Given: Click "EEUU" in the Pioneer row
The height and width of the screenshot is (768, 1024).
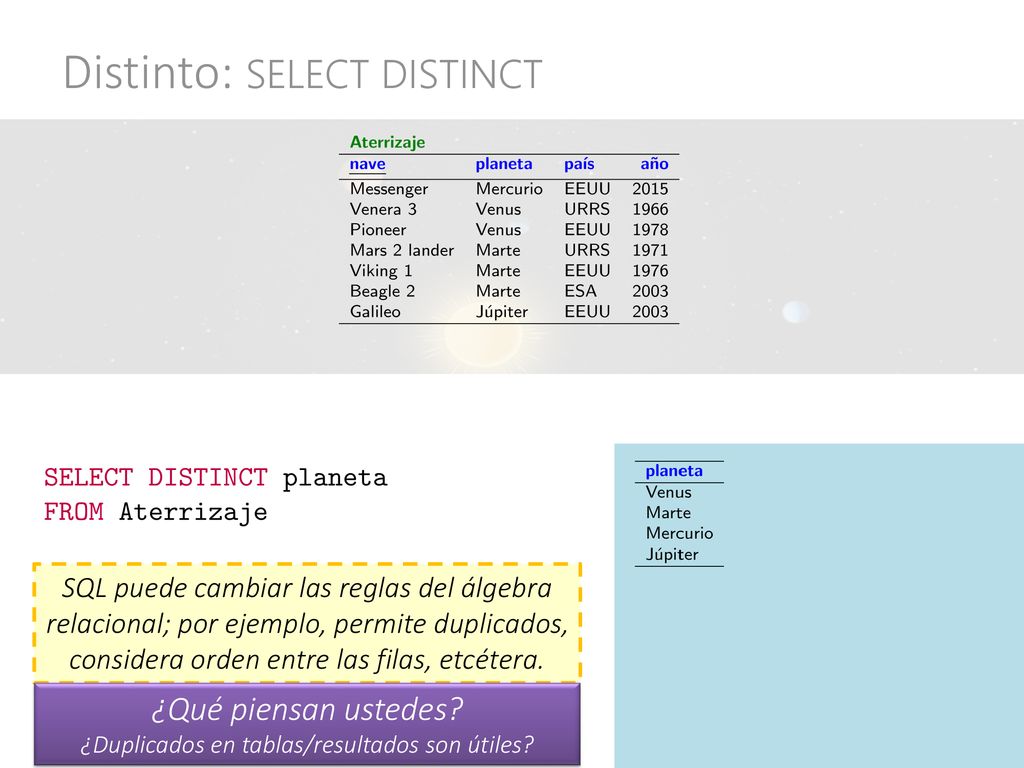Looking at the screenshot, I should tap(587, 230).
